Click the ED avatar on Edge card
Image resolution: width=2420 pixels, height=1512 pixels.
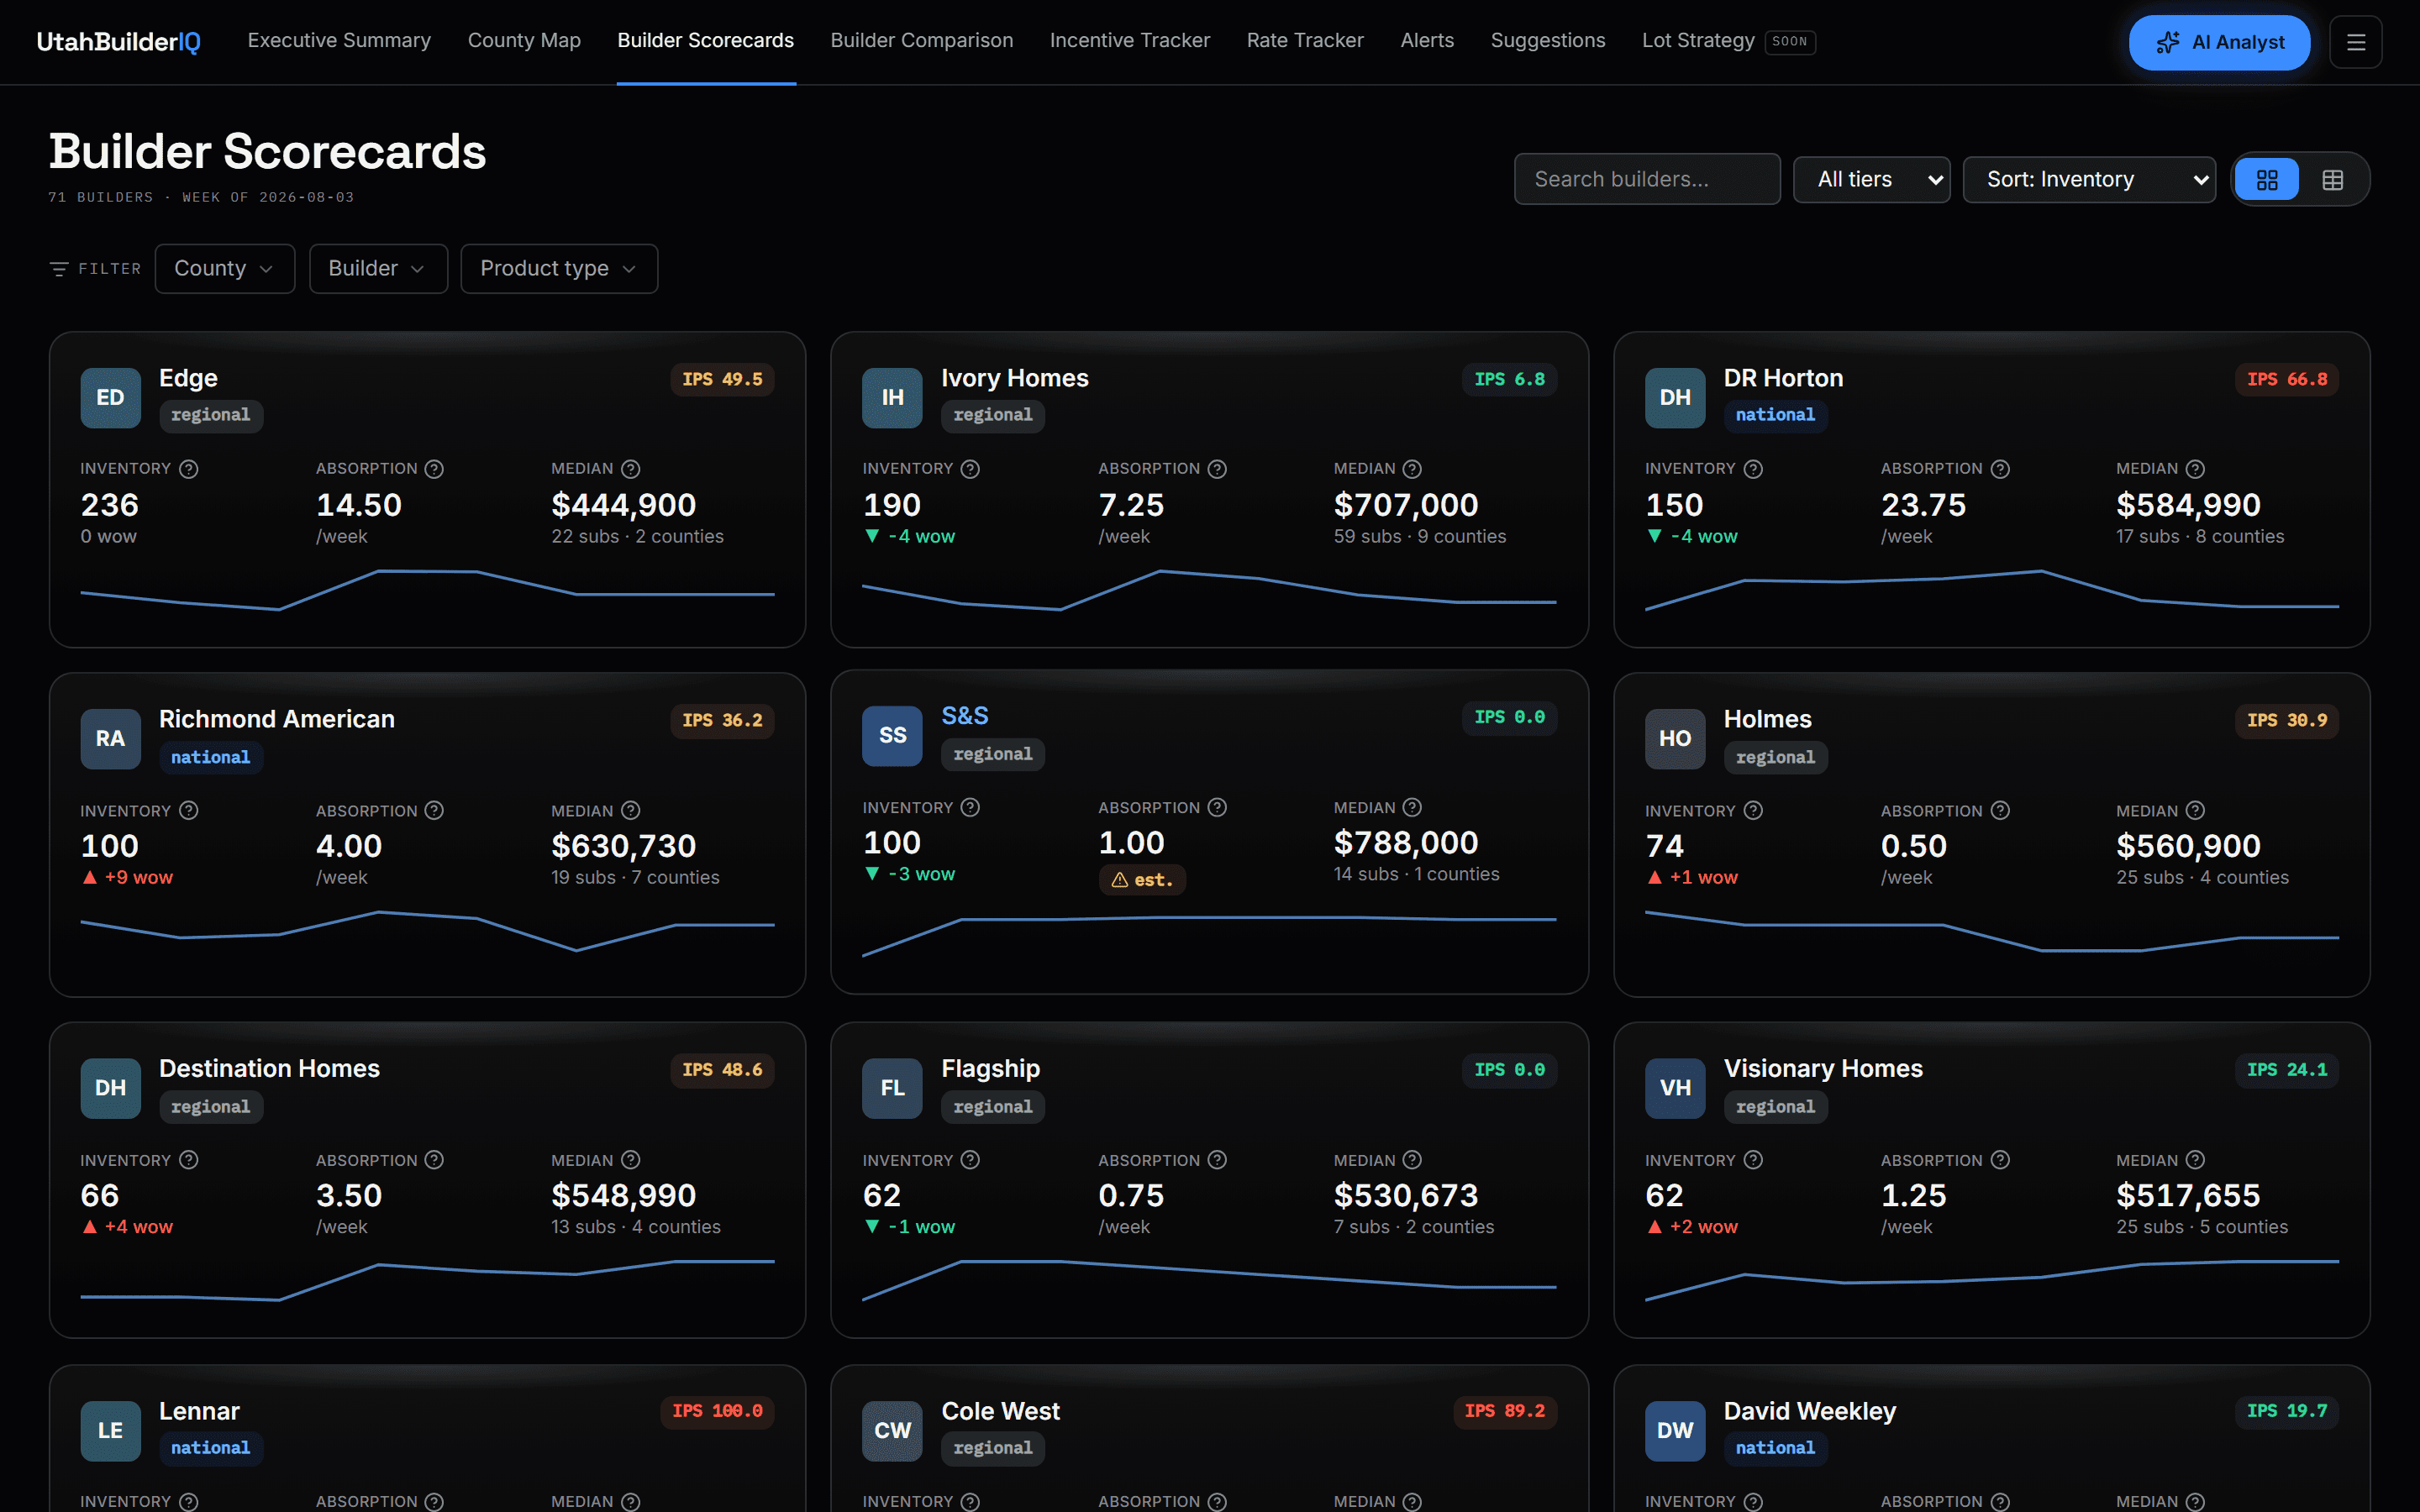click(x=110, y=398)
